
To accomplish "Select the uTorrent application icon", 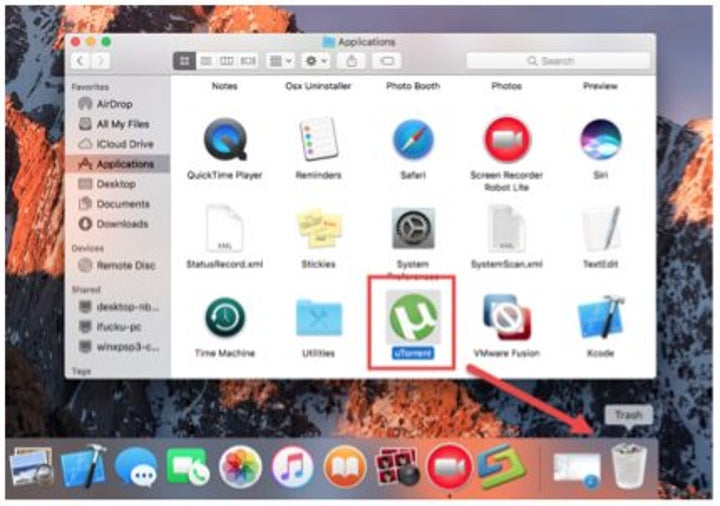I will (x=413, y=315).
